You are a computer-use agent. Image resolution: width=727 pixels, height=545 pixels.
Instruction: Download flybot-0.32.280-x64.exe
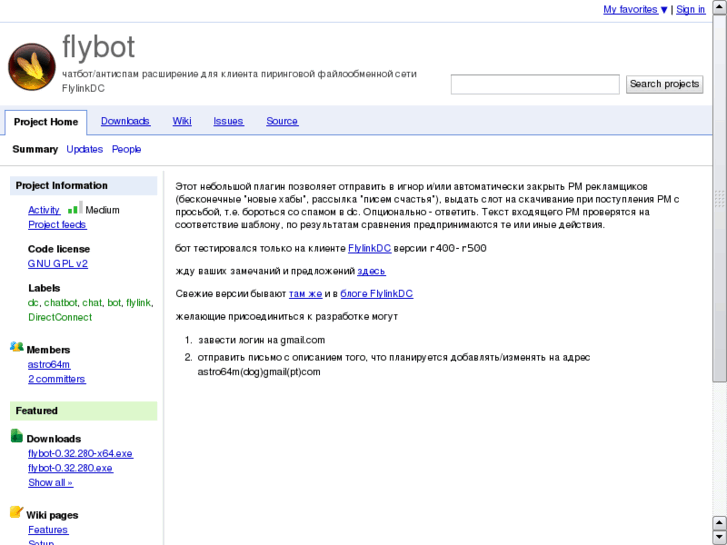[x=80, y=454]
